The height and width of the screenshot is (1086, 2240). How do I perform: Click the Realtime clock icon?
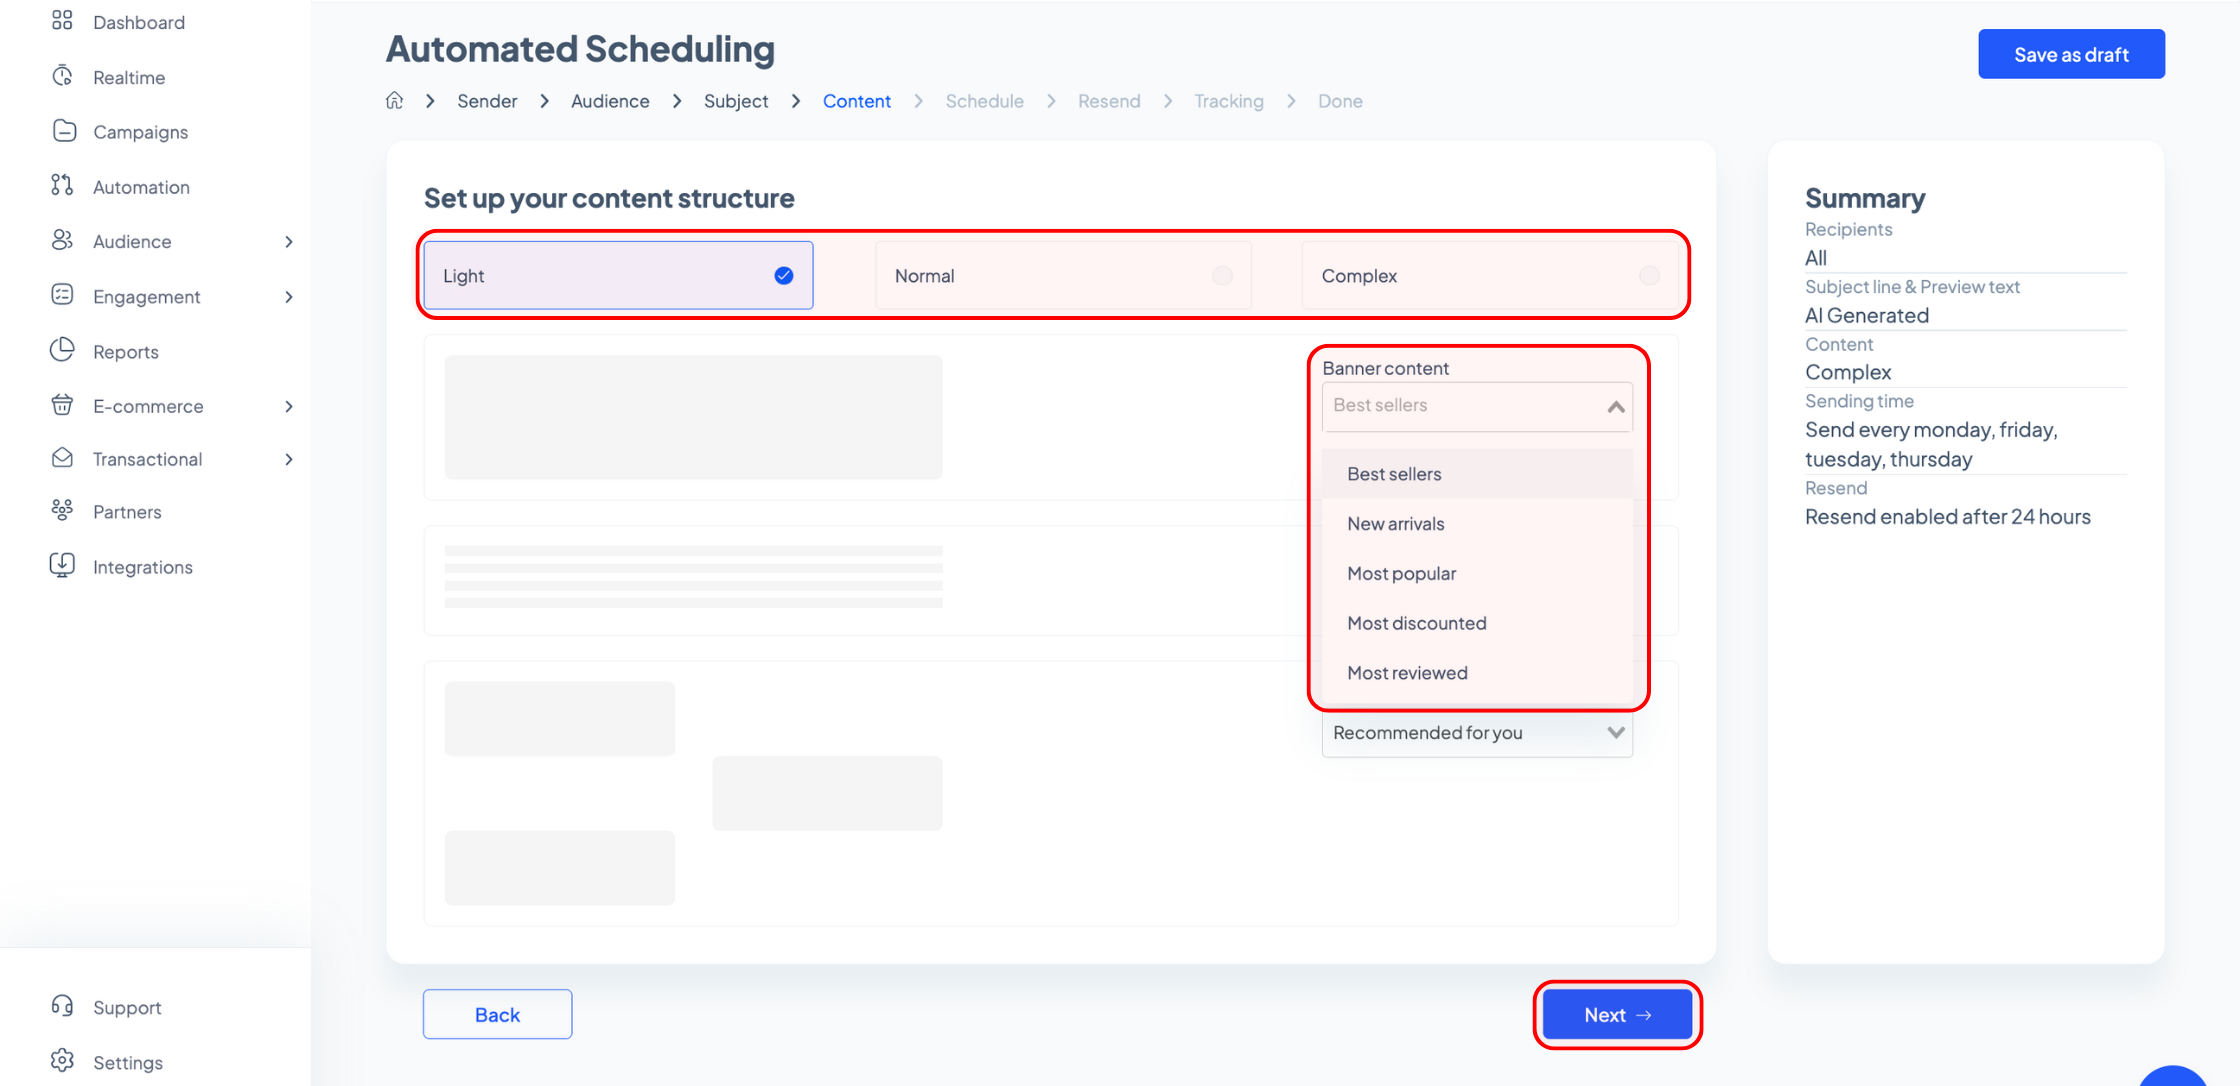[x=62, y=76]
